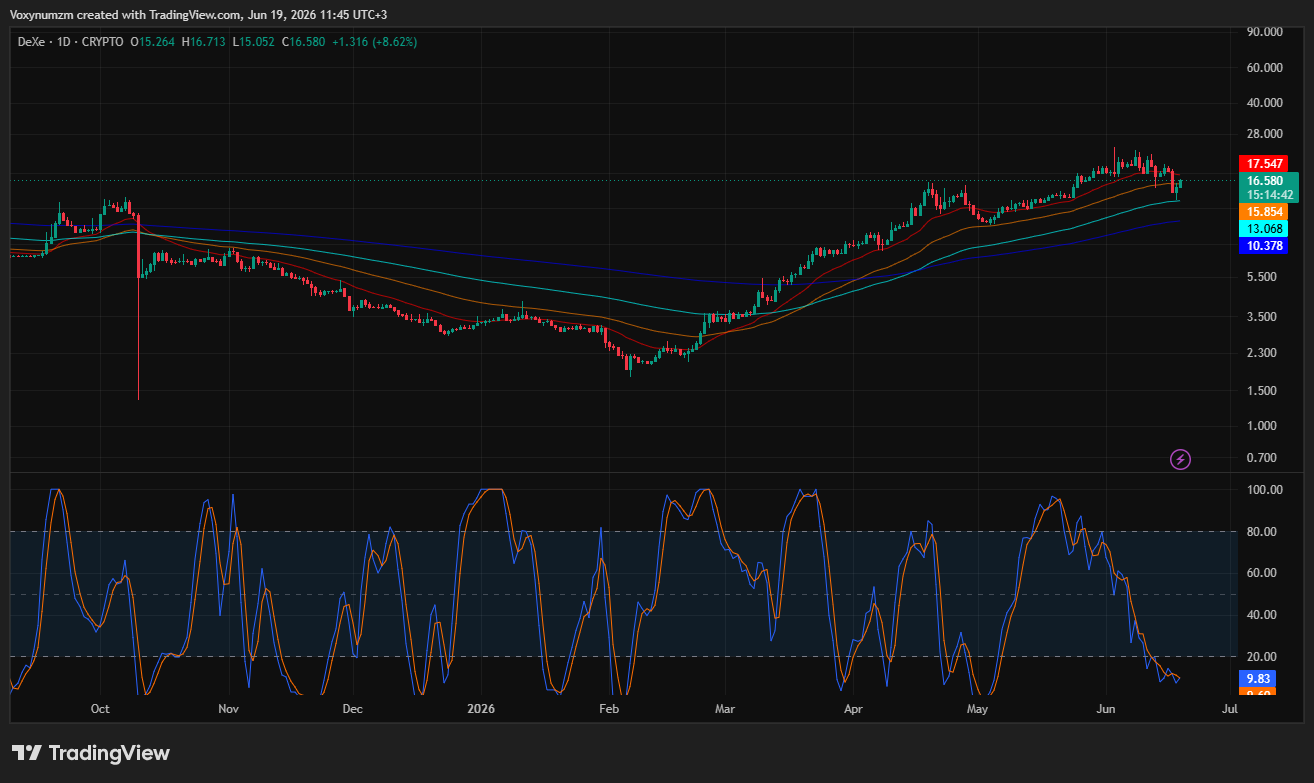Click the May time axis label

click(978, 709)
